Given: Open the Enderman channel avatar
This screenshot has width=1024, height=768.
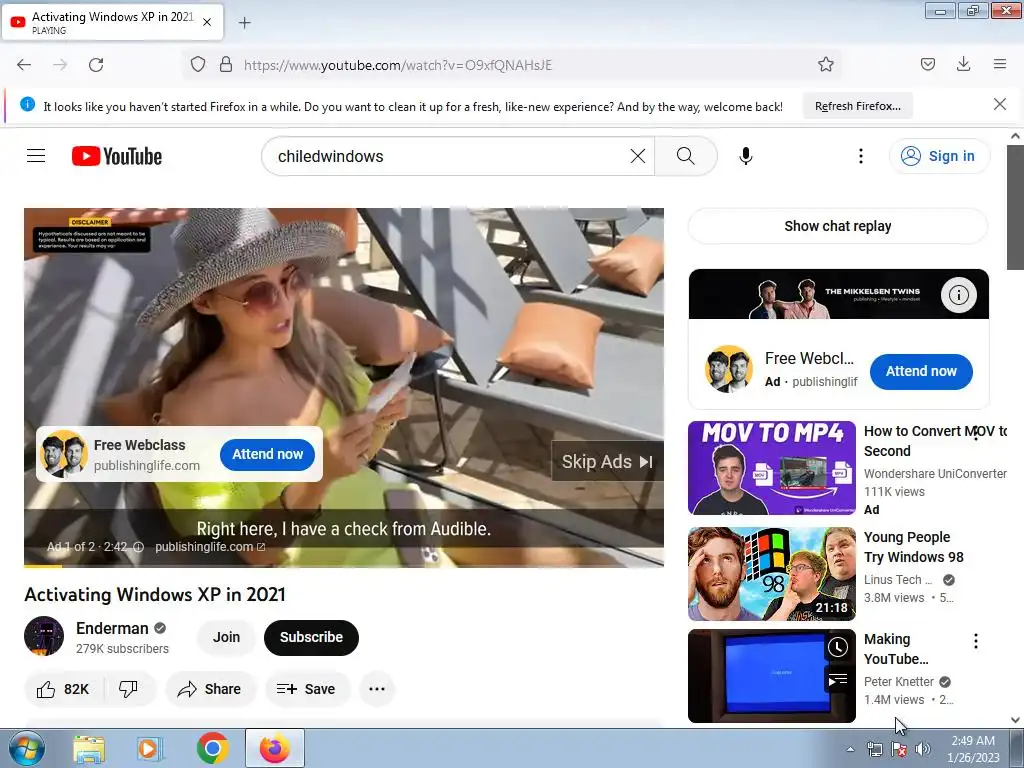Looking at the screenshot, I should 44,636.
